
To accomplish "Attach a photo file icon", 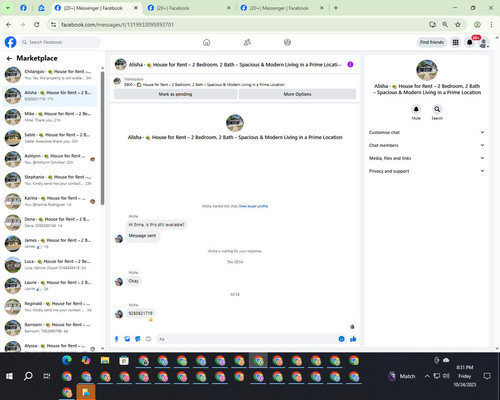I will pos(127,339).
